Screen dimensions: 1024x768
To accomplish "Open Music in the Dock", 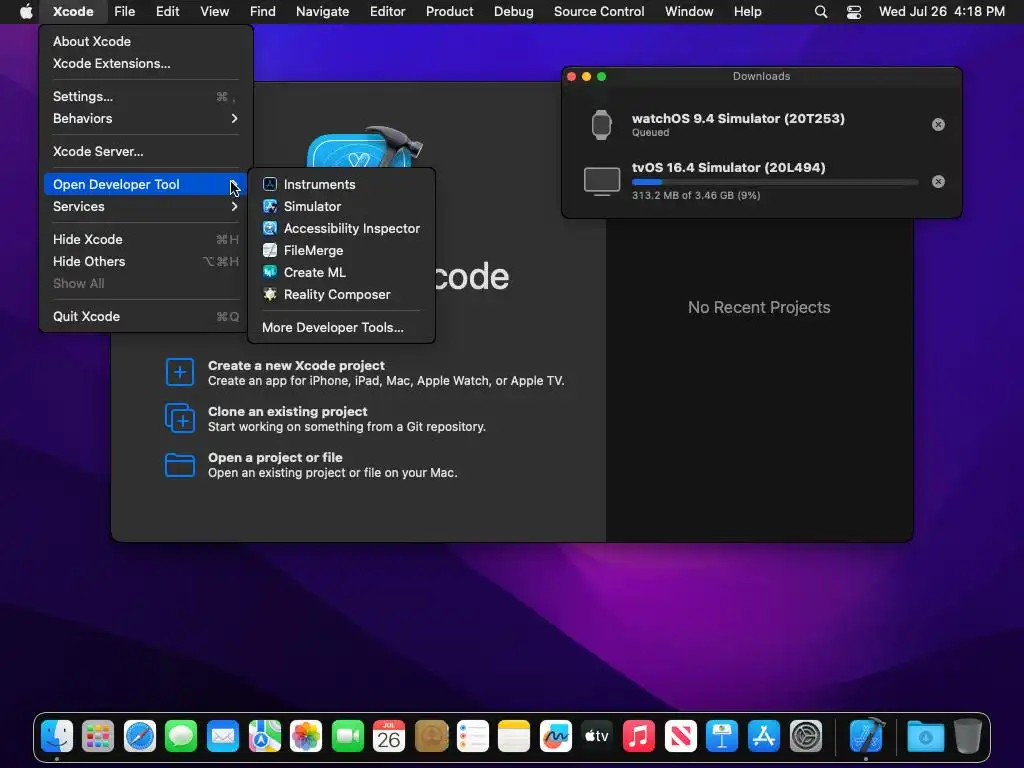I will point(639,737).
